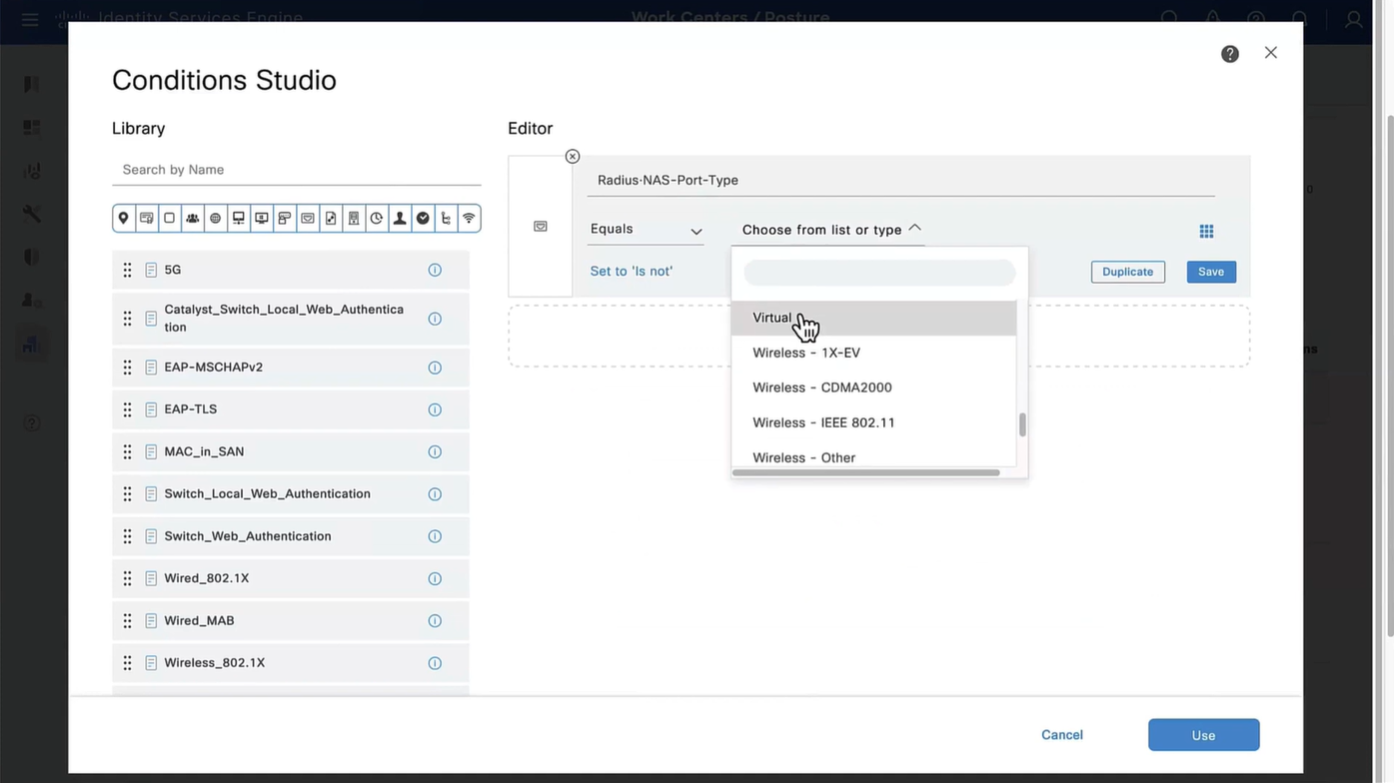Screen dimensions: 1394x783
Task: Select the single user filter icon
Action: coord(400,218)
